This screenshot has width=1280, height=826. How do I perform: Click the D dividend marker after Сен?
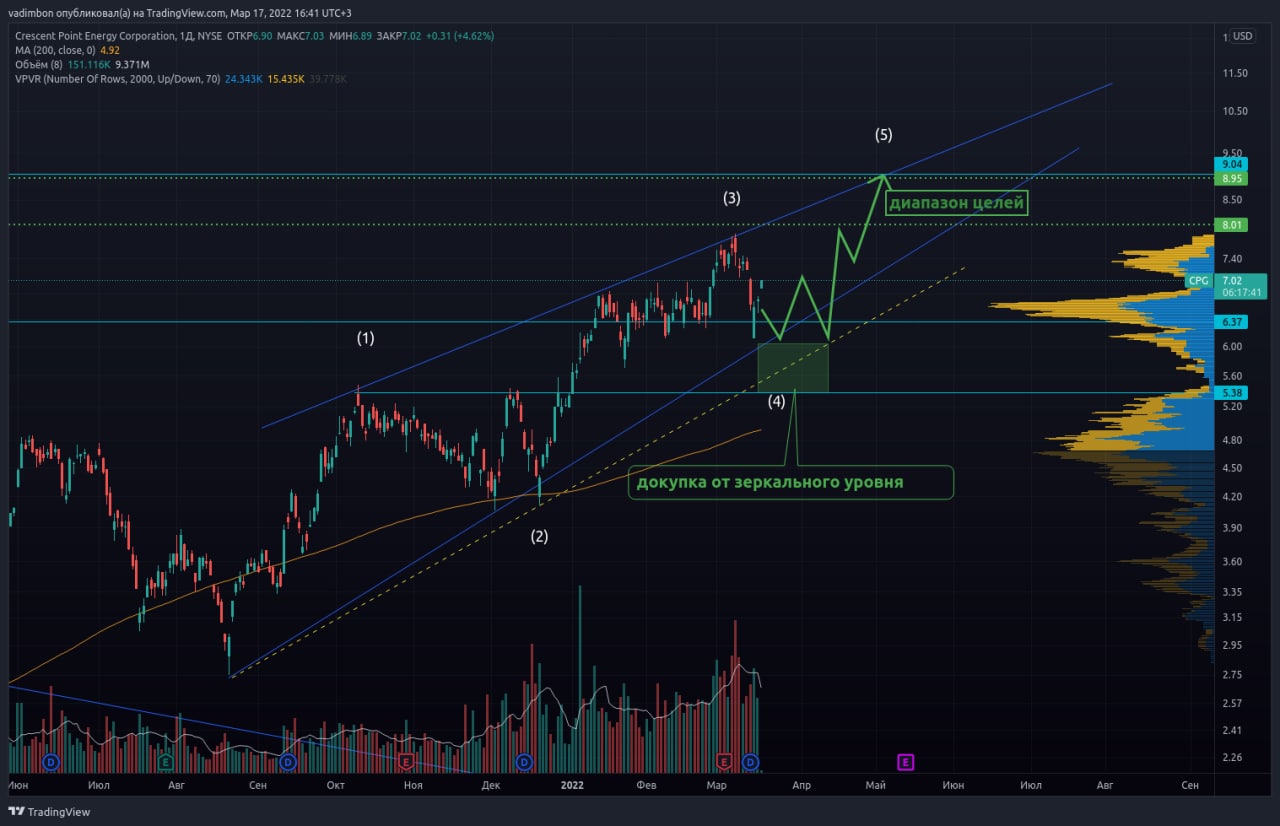(288, 763)
